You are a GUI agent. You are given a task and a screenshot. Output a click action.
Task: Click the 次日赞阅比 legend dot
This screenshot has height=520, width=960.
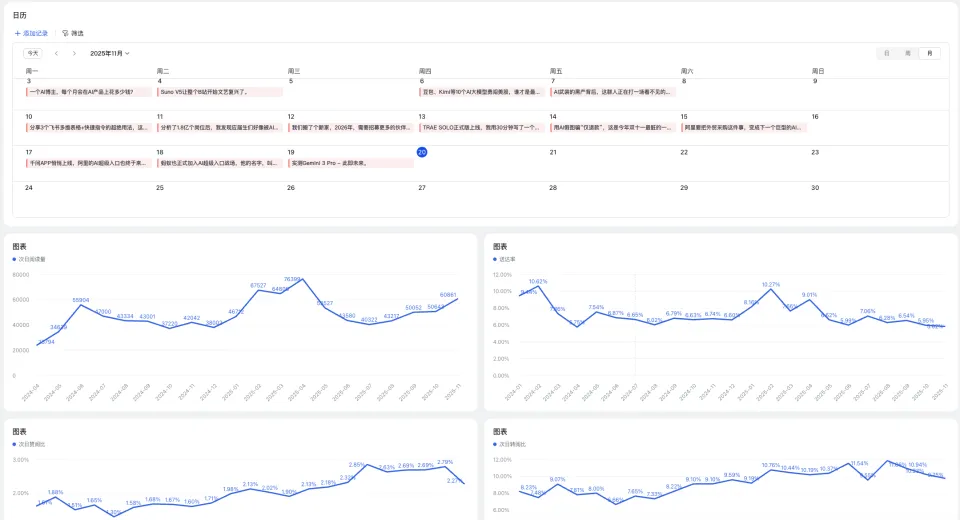click(x=15, y=443)
